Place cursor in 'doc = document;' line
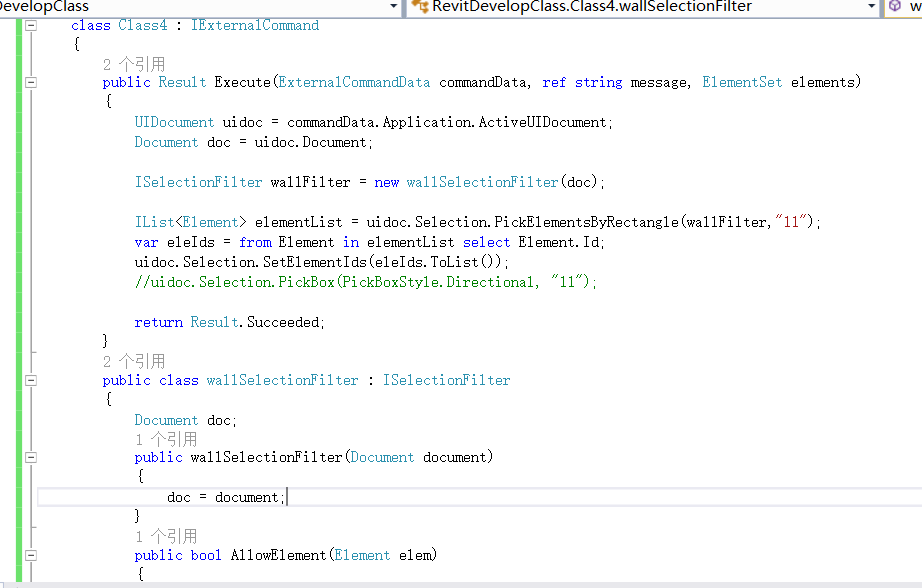922x588 pixels. coord(226,497)
